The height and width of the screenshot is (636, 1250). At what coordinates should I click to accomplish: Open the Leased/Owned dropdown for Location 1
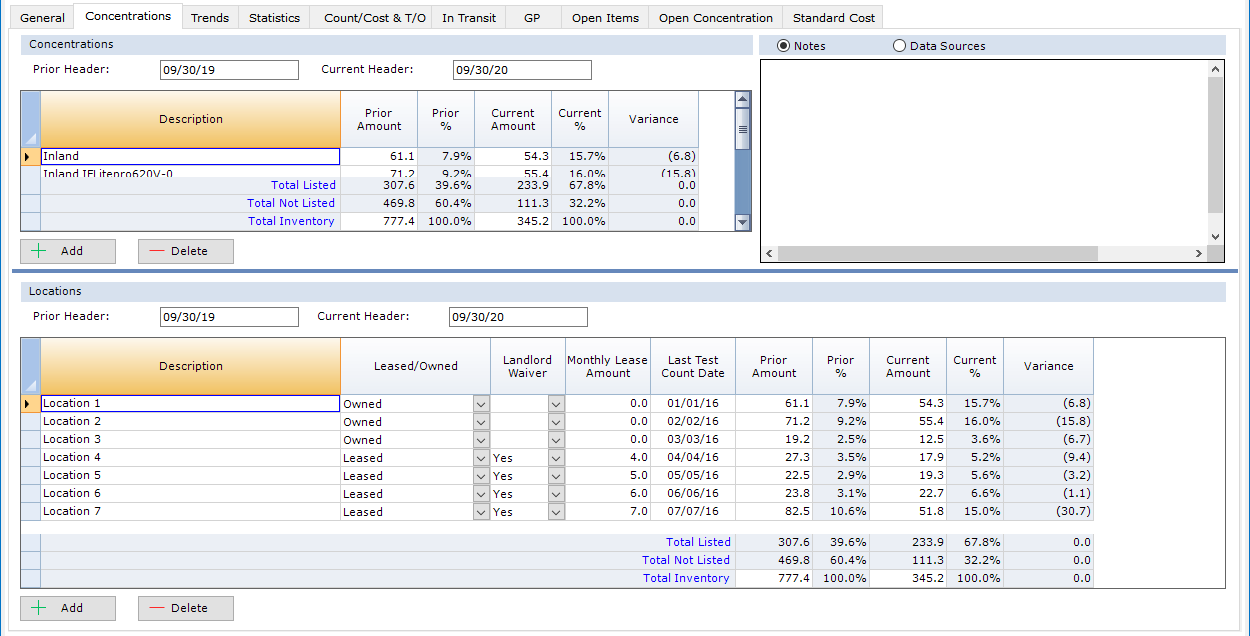(x=481, y=403)
